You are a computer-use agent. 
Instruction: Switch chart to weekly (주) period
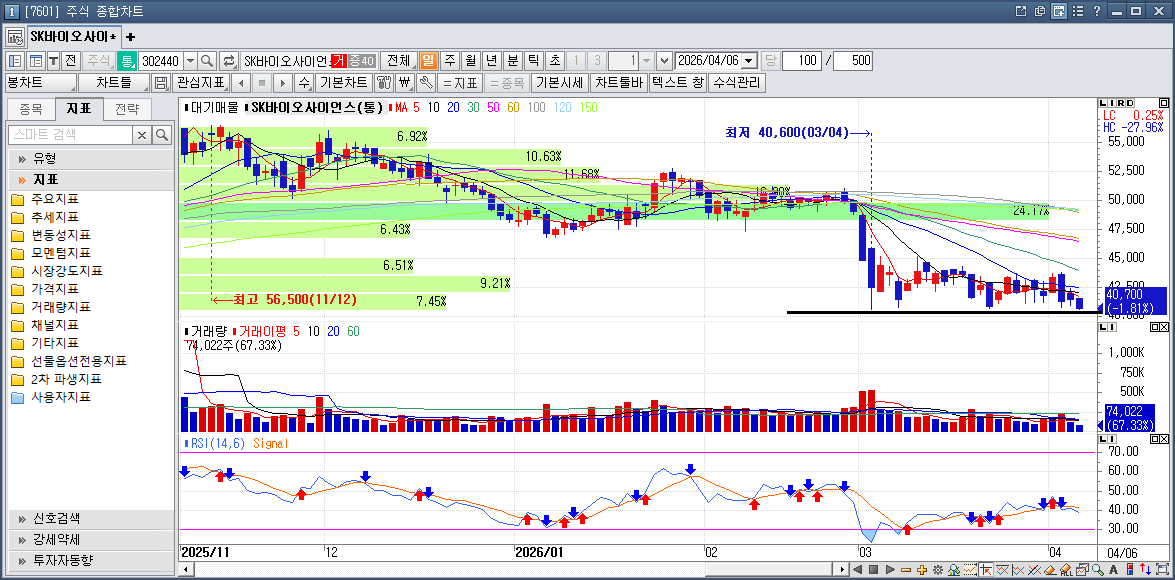449,61
